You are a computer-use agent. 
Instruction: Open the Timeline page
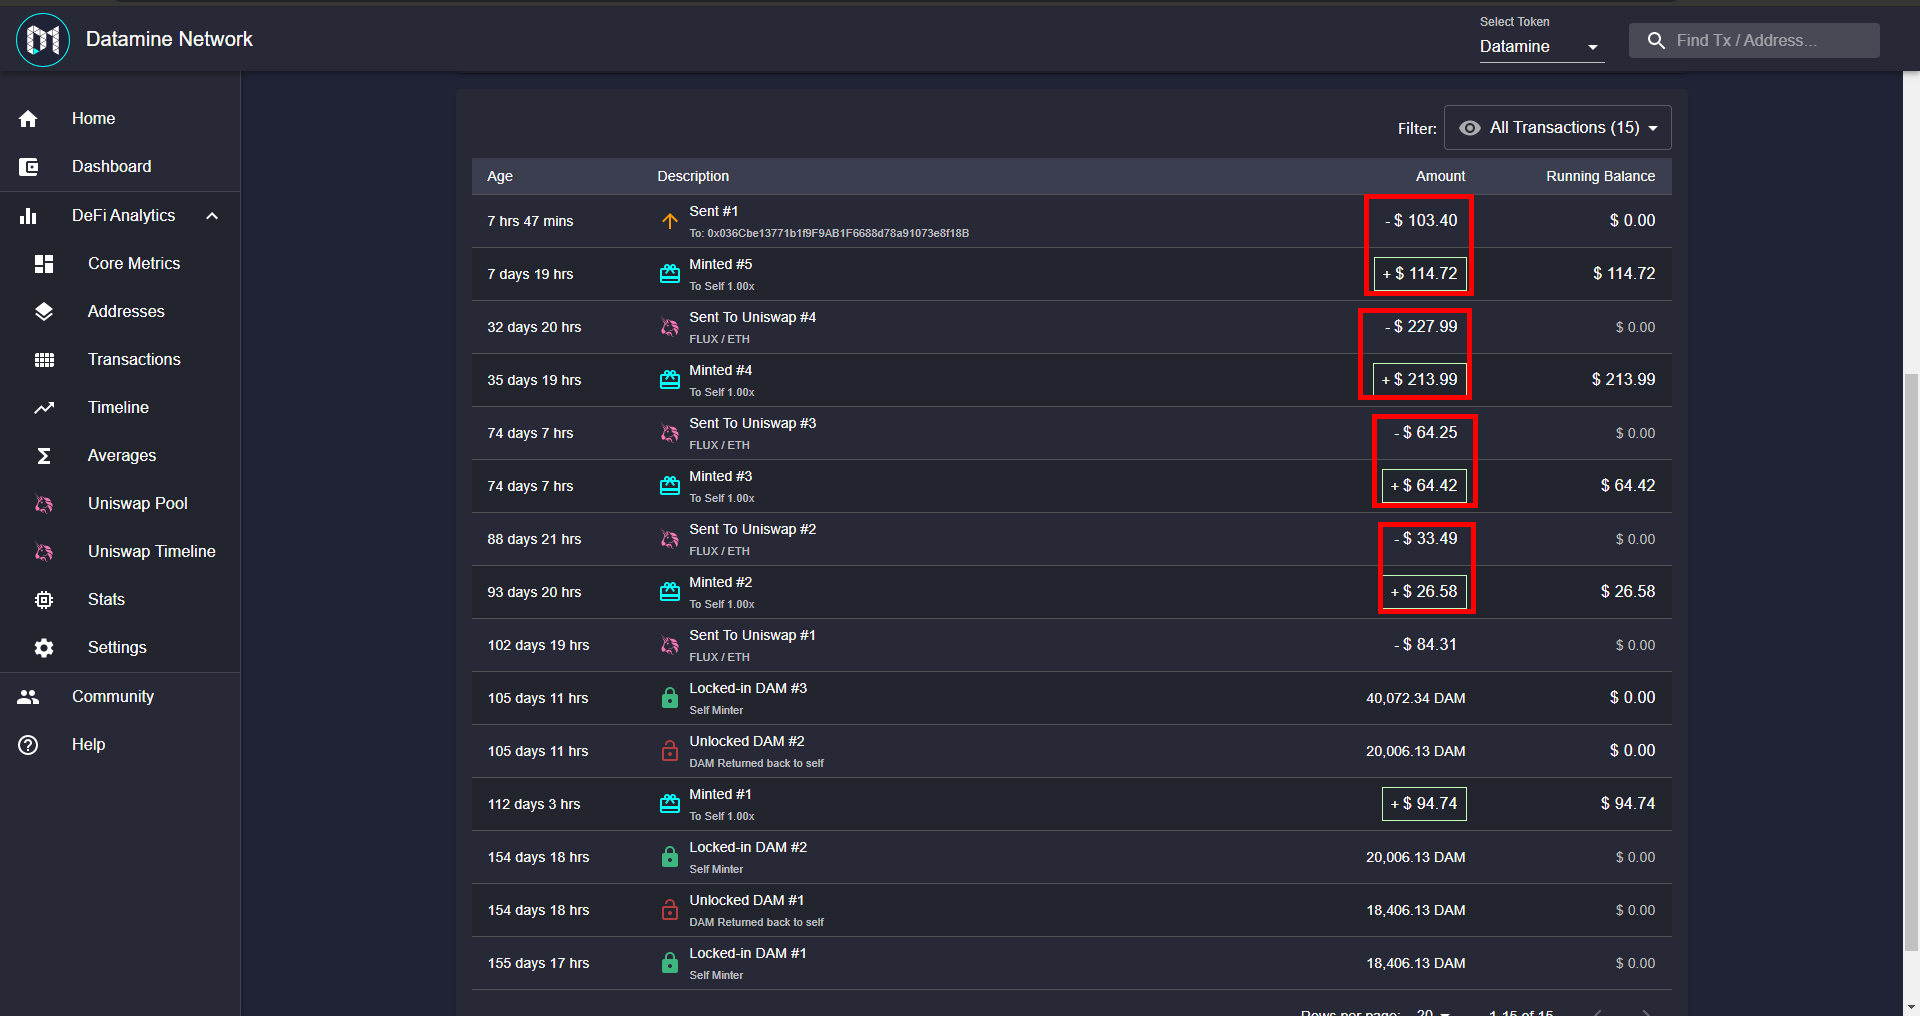[120, 408]
